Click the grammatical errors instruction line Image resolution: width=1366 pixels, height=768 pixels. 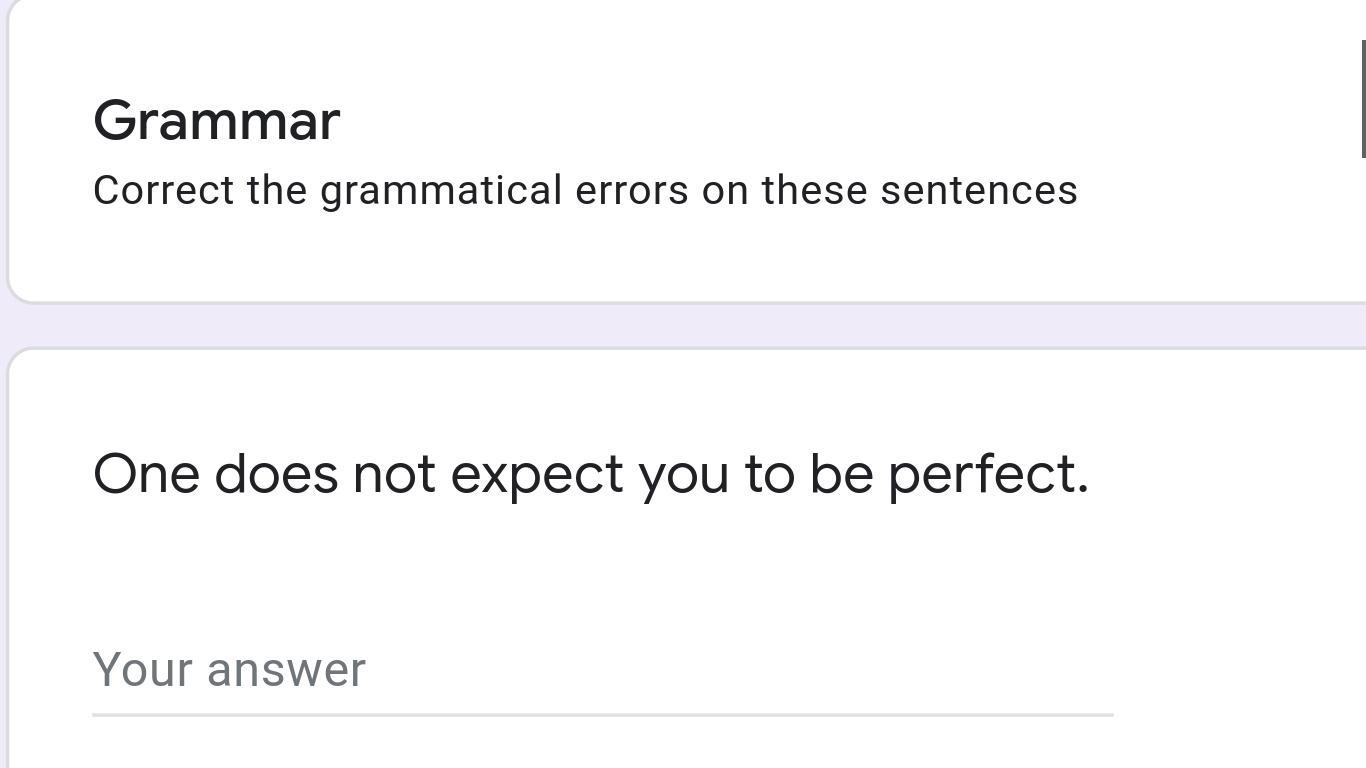tap(585, 190)
